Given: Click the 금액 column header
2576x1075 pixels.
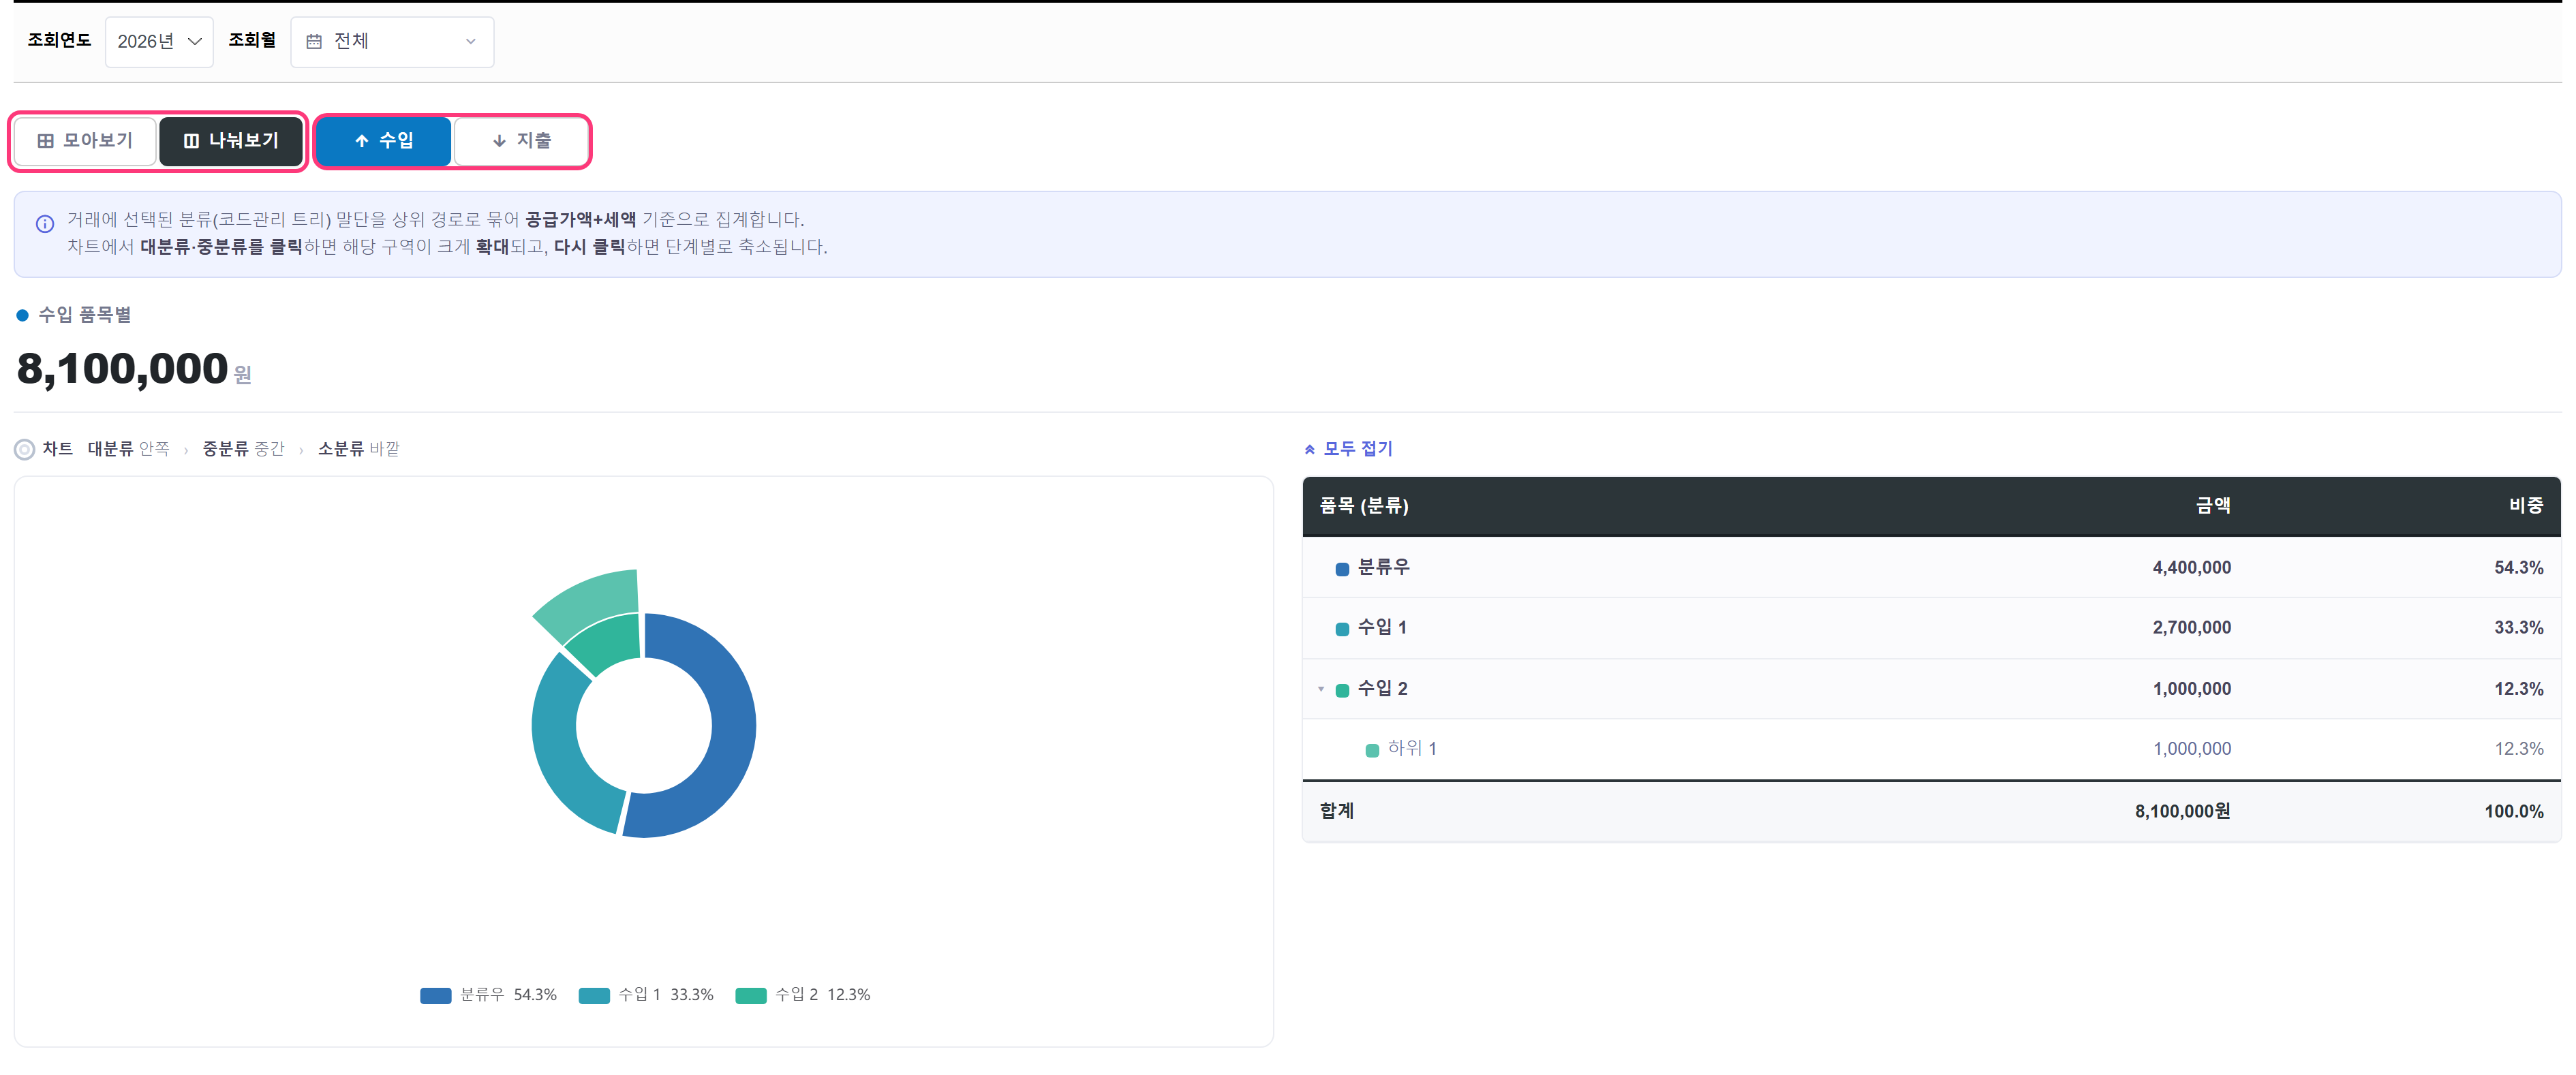Looking at the screenshot, I should tap(2212, 505).
